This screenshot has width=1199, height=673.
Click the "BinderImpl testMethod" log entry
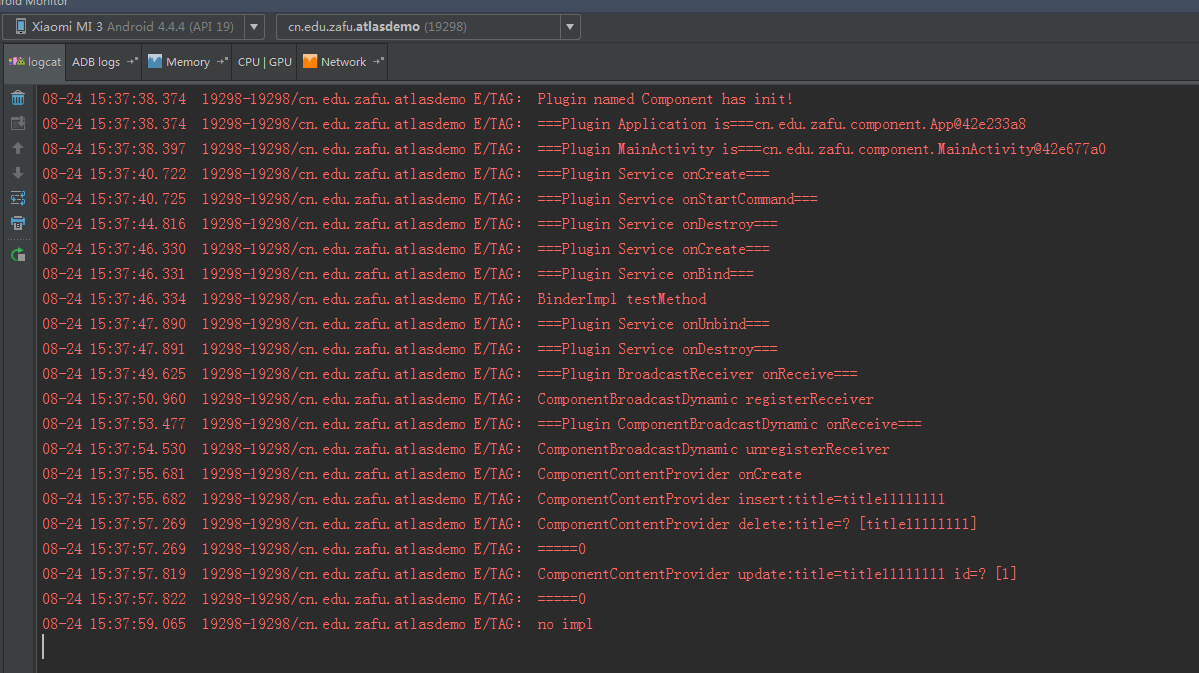coord(621,299)
